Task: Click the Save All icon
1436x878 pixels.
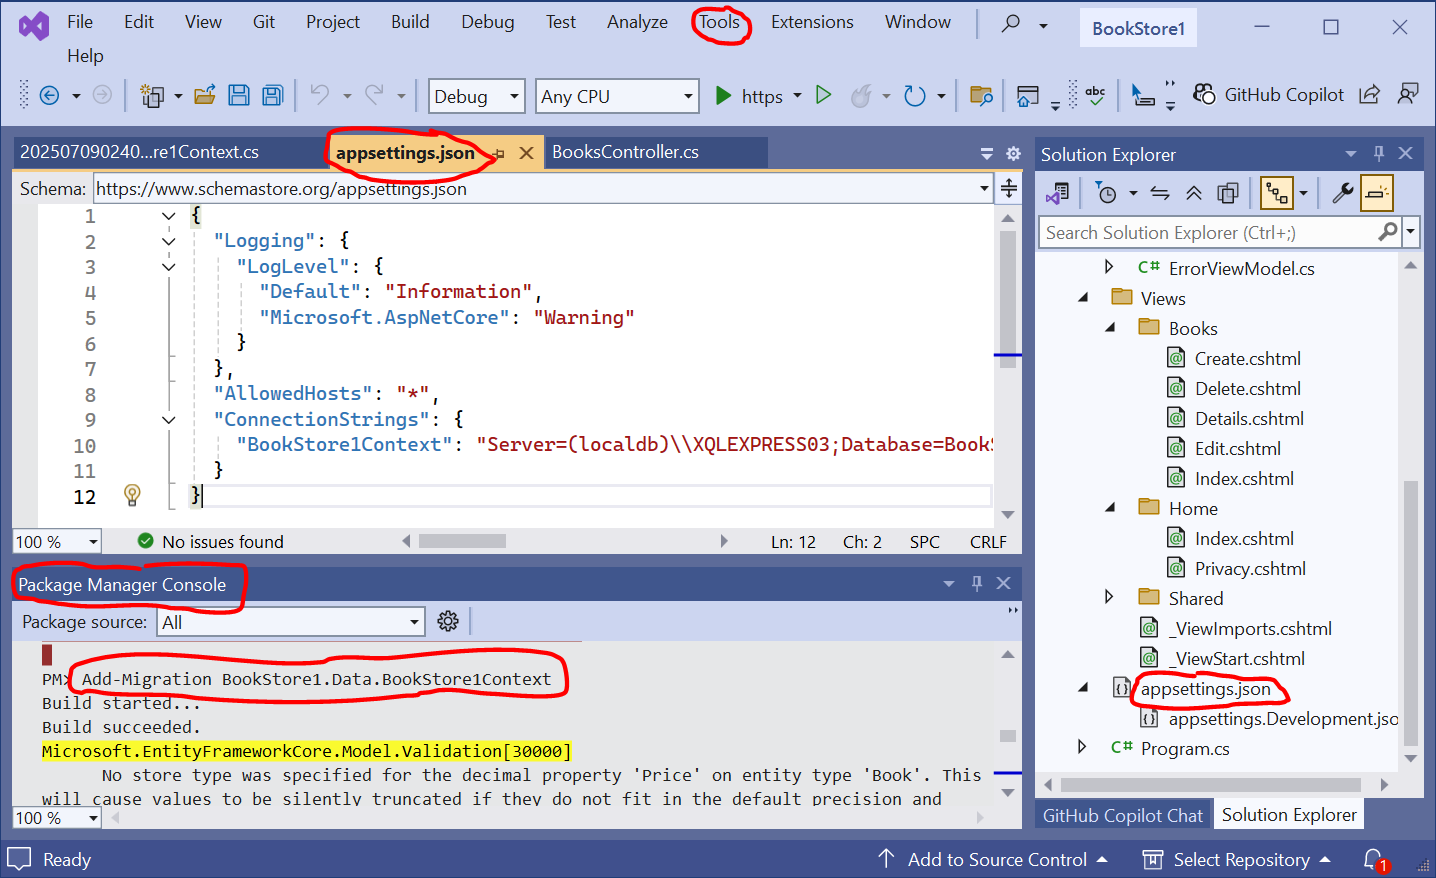Action: pyautogui.click(x=272, y=96)
